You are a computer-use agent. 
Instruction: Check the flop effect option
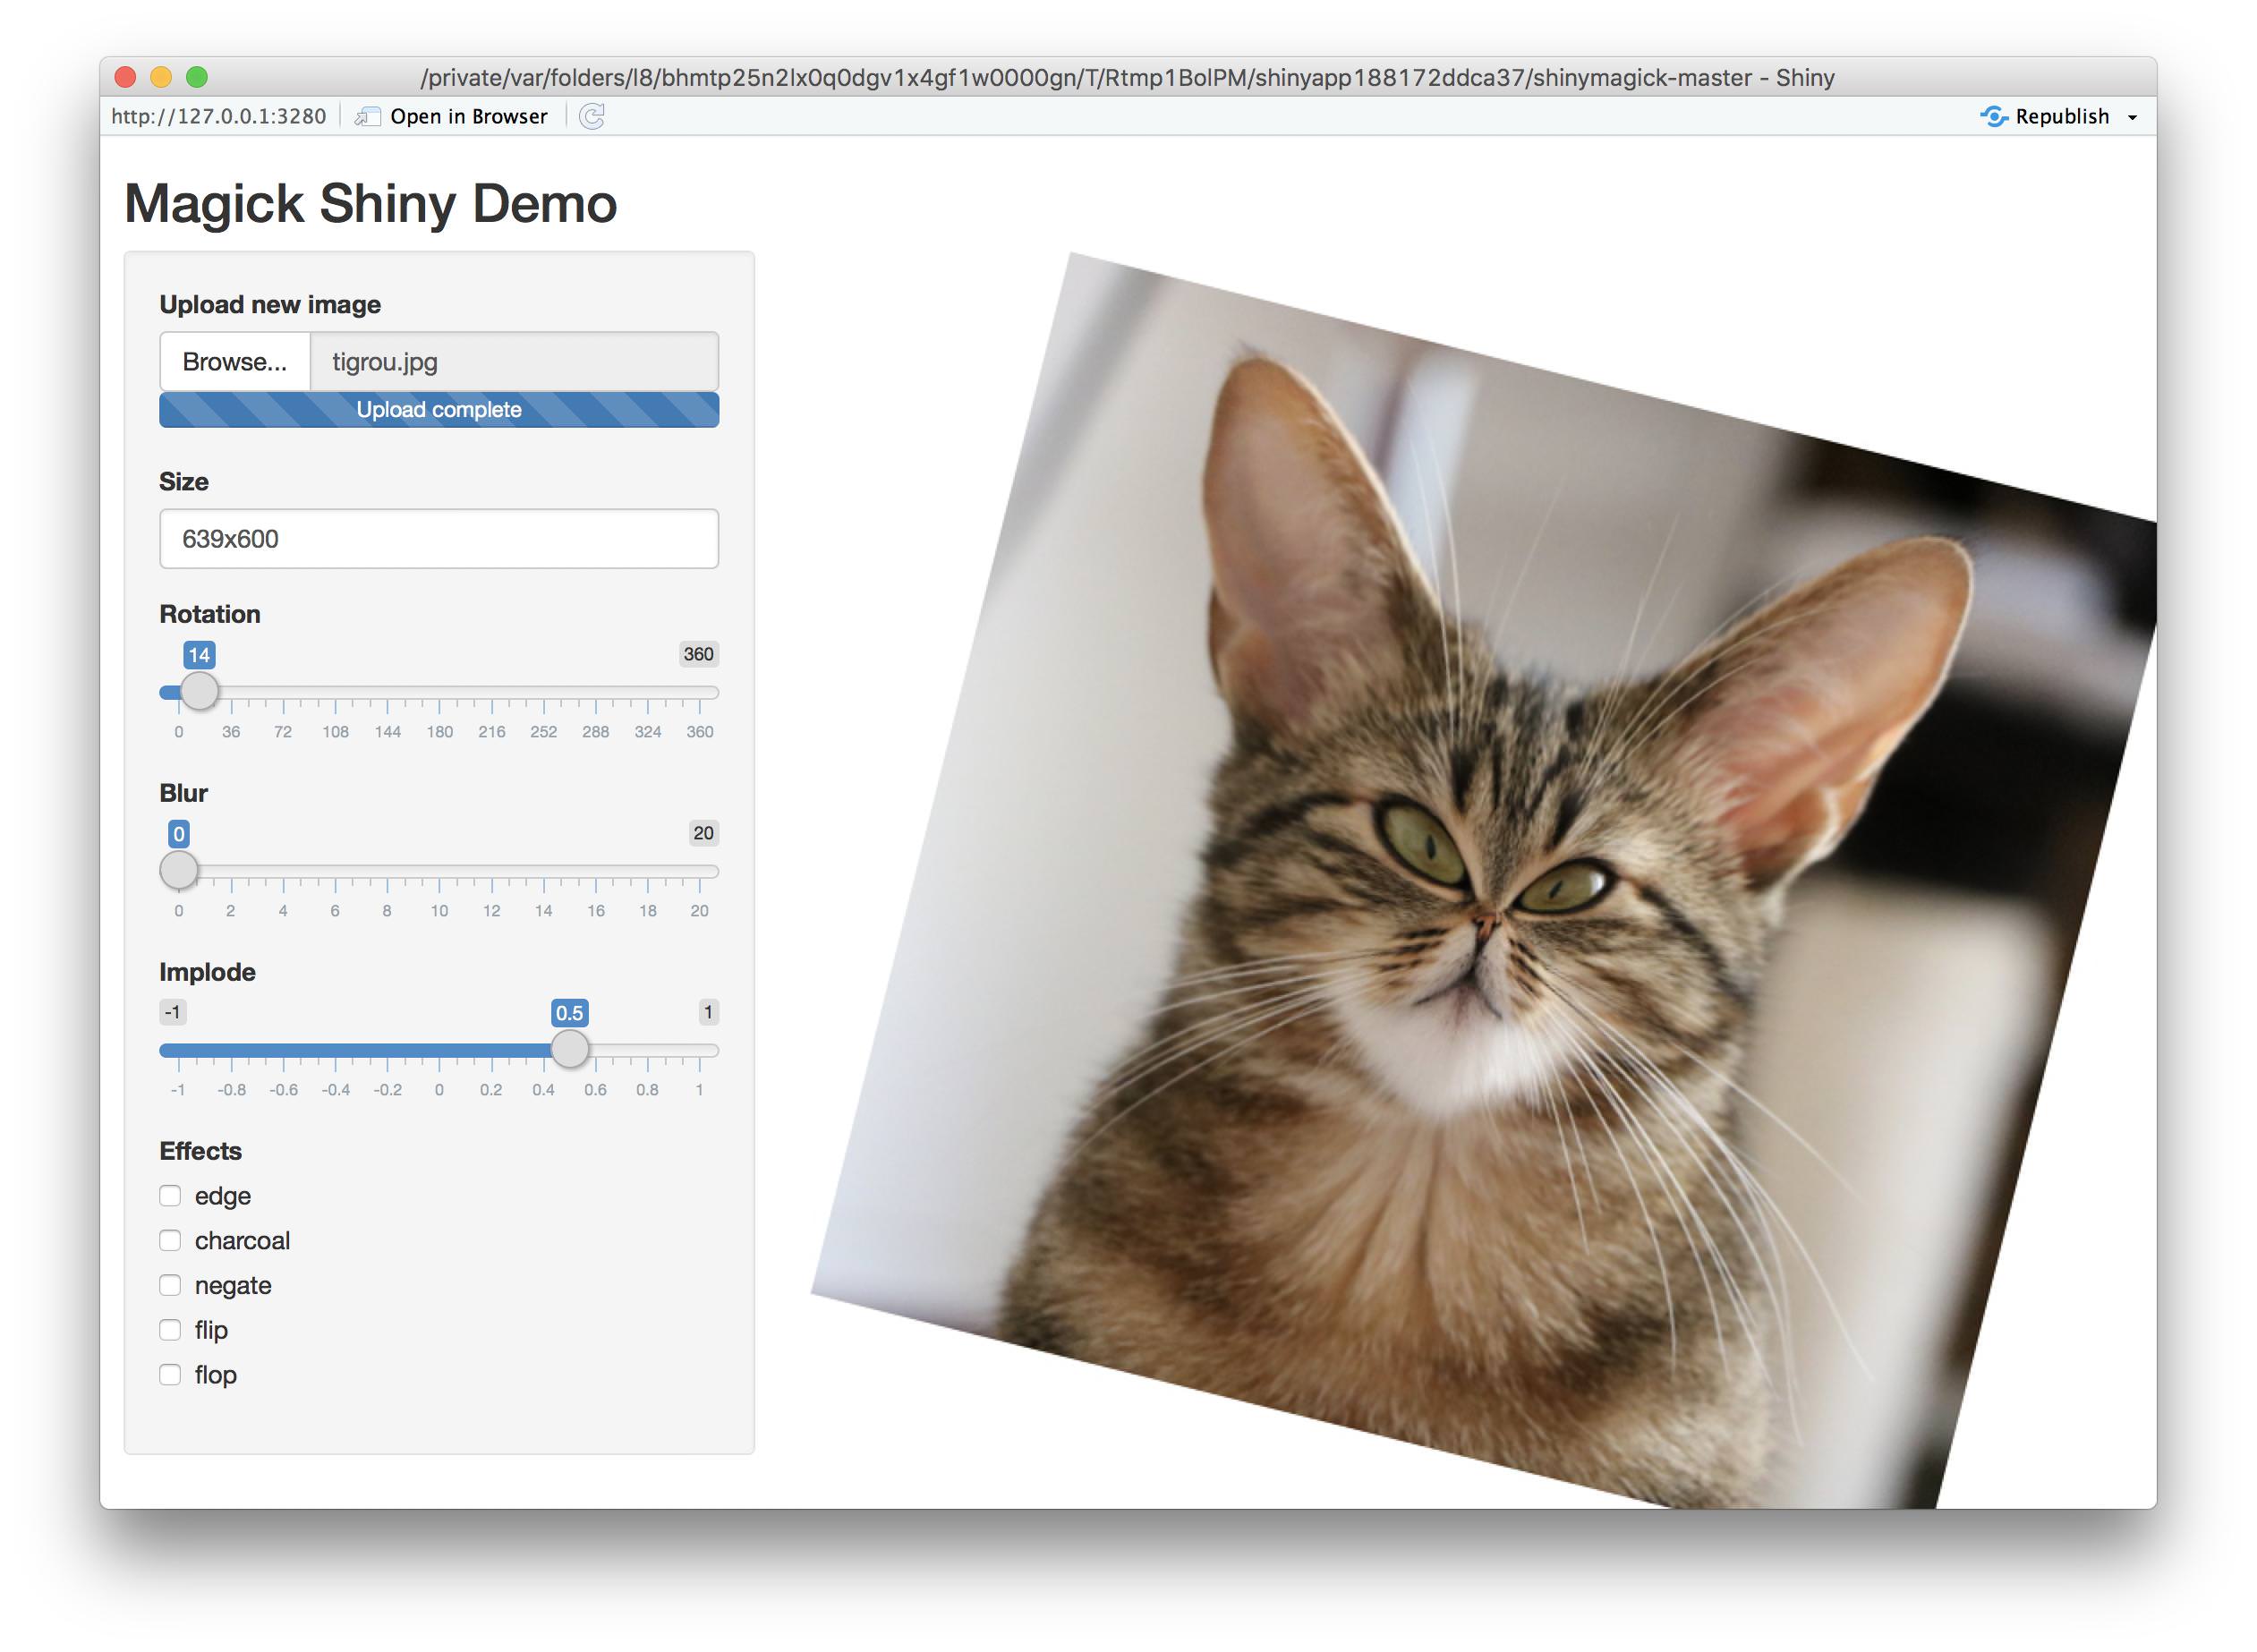[x=170, y=1375]
